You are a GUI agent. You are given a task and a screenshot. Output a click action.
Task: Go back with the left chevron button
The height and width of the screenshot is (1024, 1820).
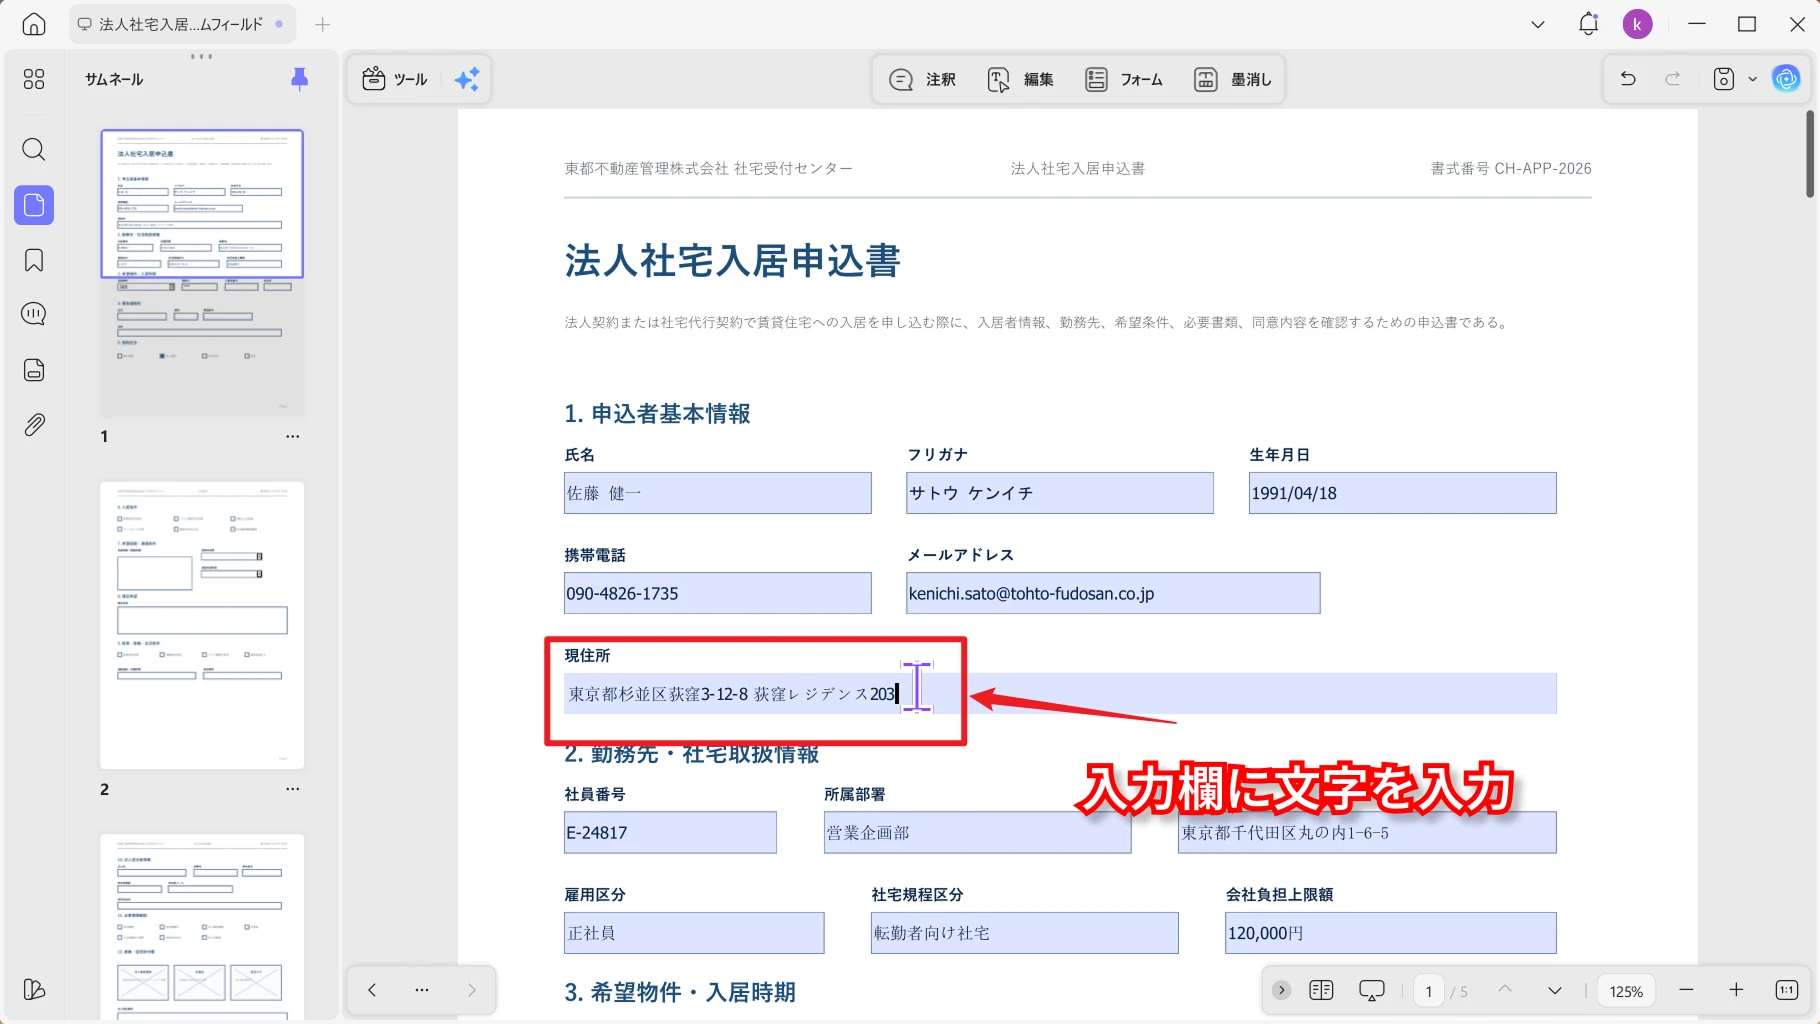(372, 990)
